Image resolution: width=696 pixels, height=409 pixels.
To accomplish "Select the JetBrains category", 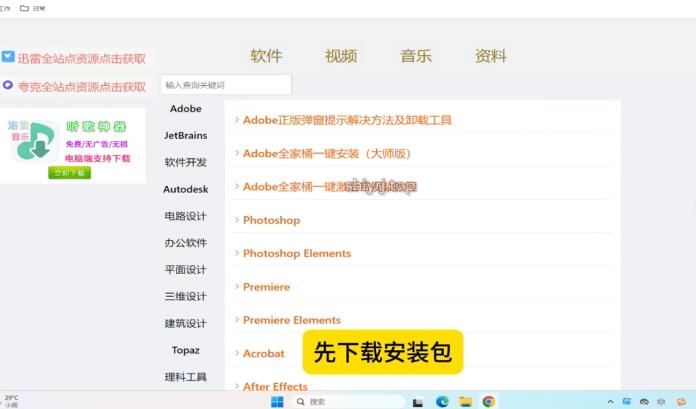I will point(186,135).
